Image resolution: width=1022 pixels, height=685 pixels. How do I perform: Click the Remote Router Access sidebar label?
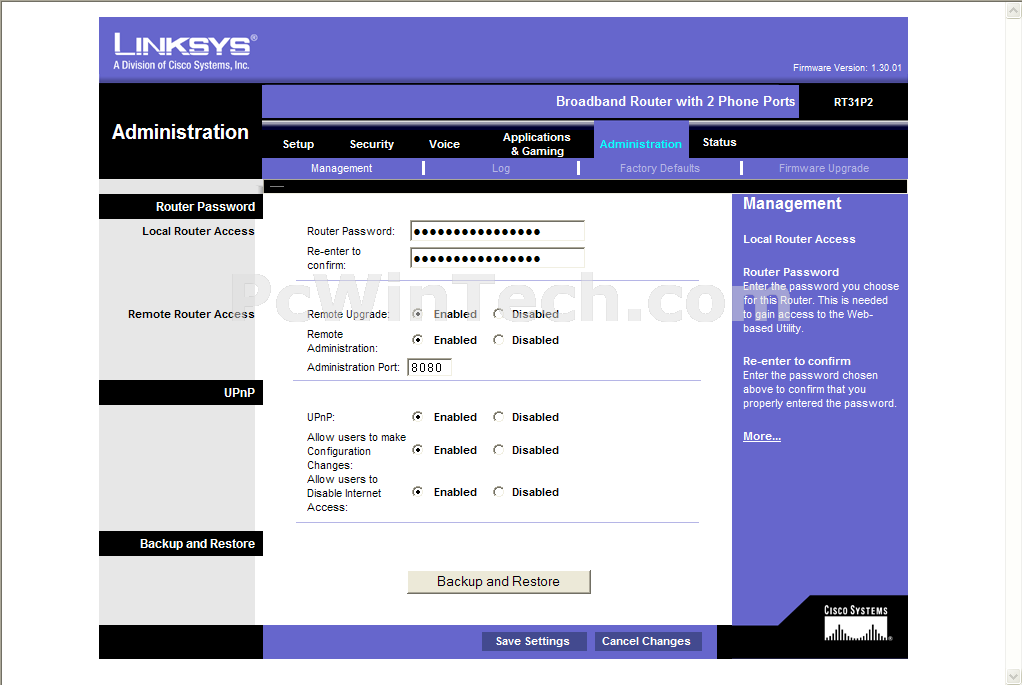(191, 314)
